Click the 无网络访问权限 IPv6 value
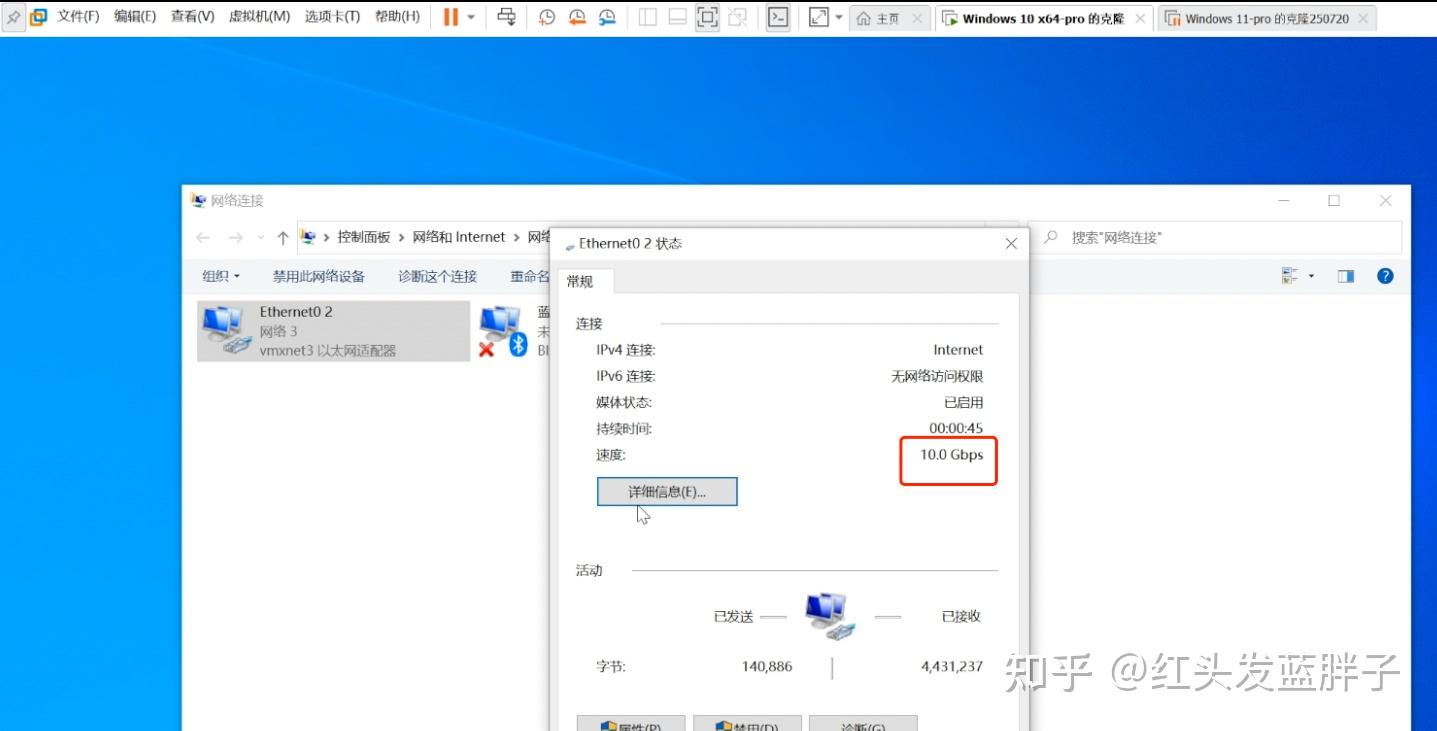 tap(937, 376)
